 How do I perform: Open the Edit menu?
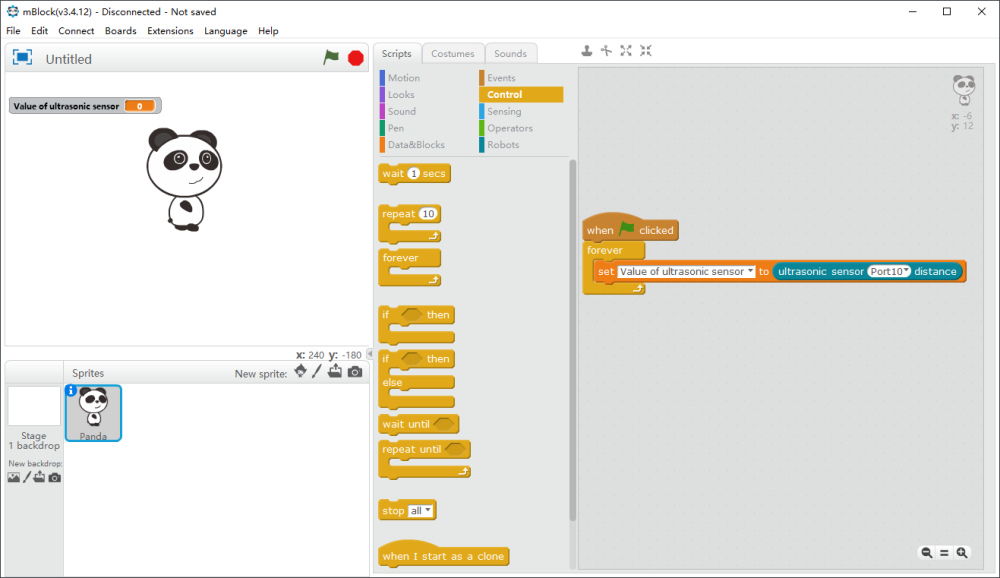click(40, 31)
